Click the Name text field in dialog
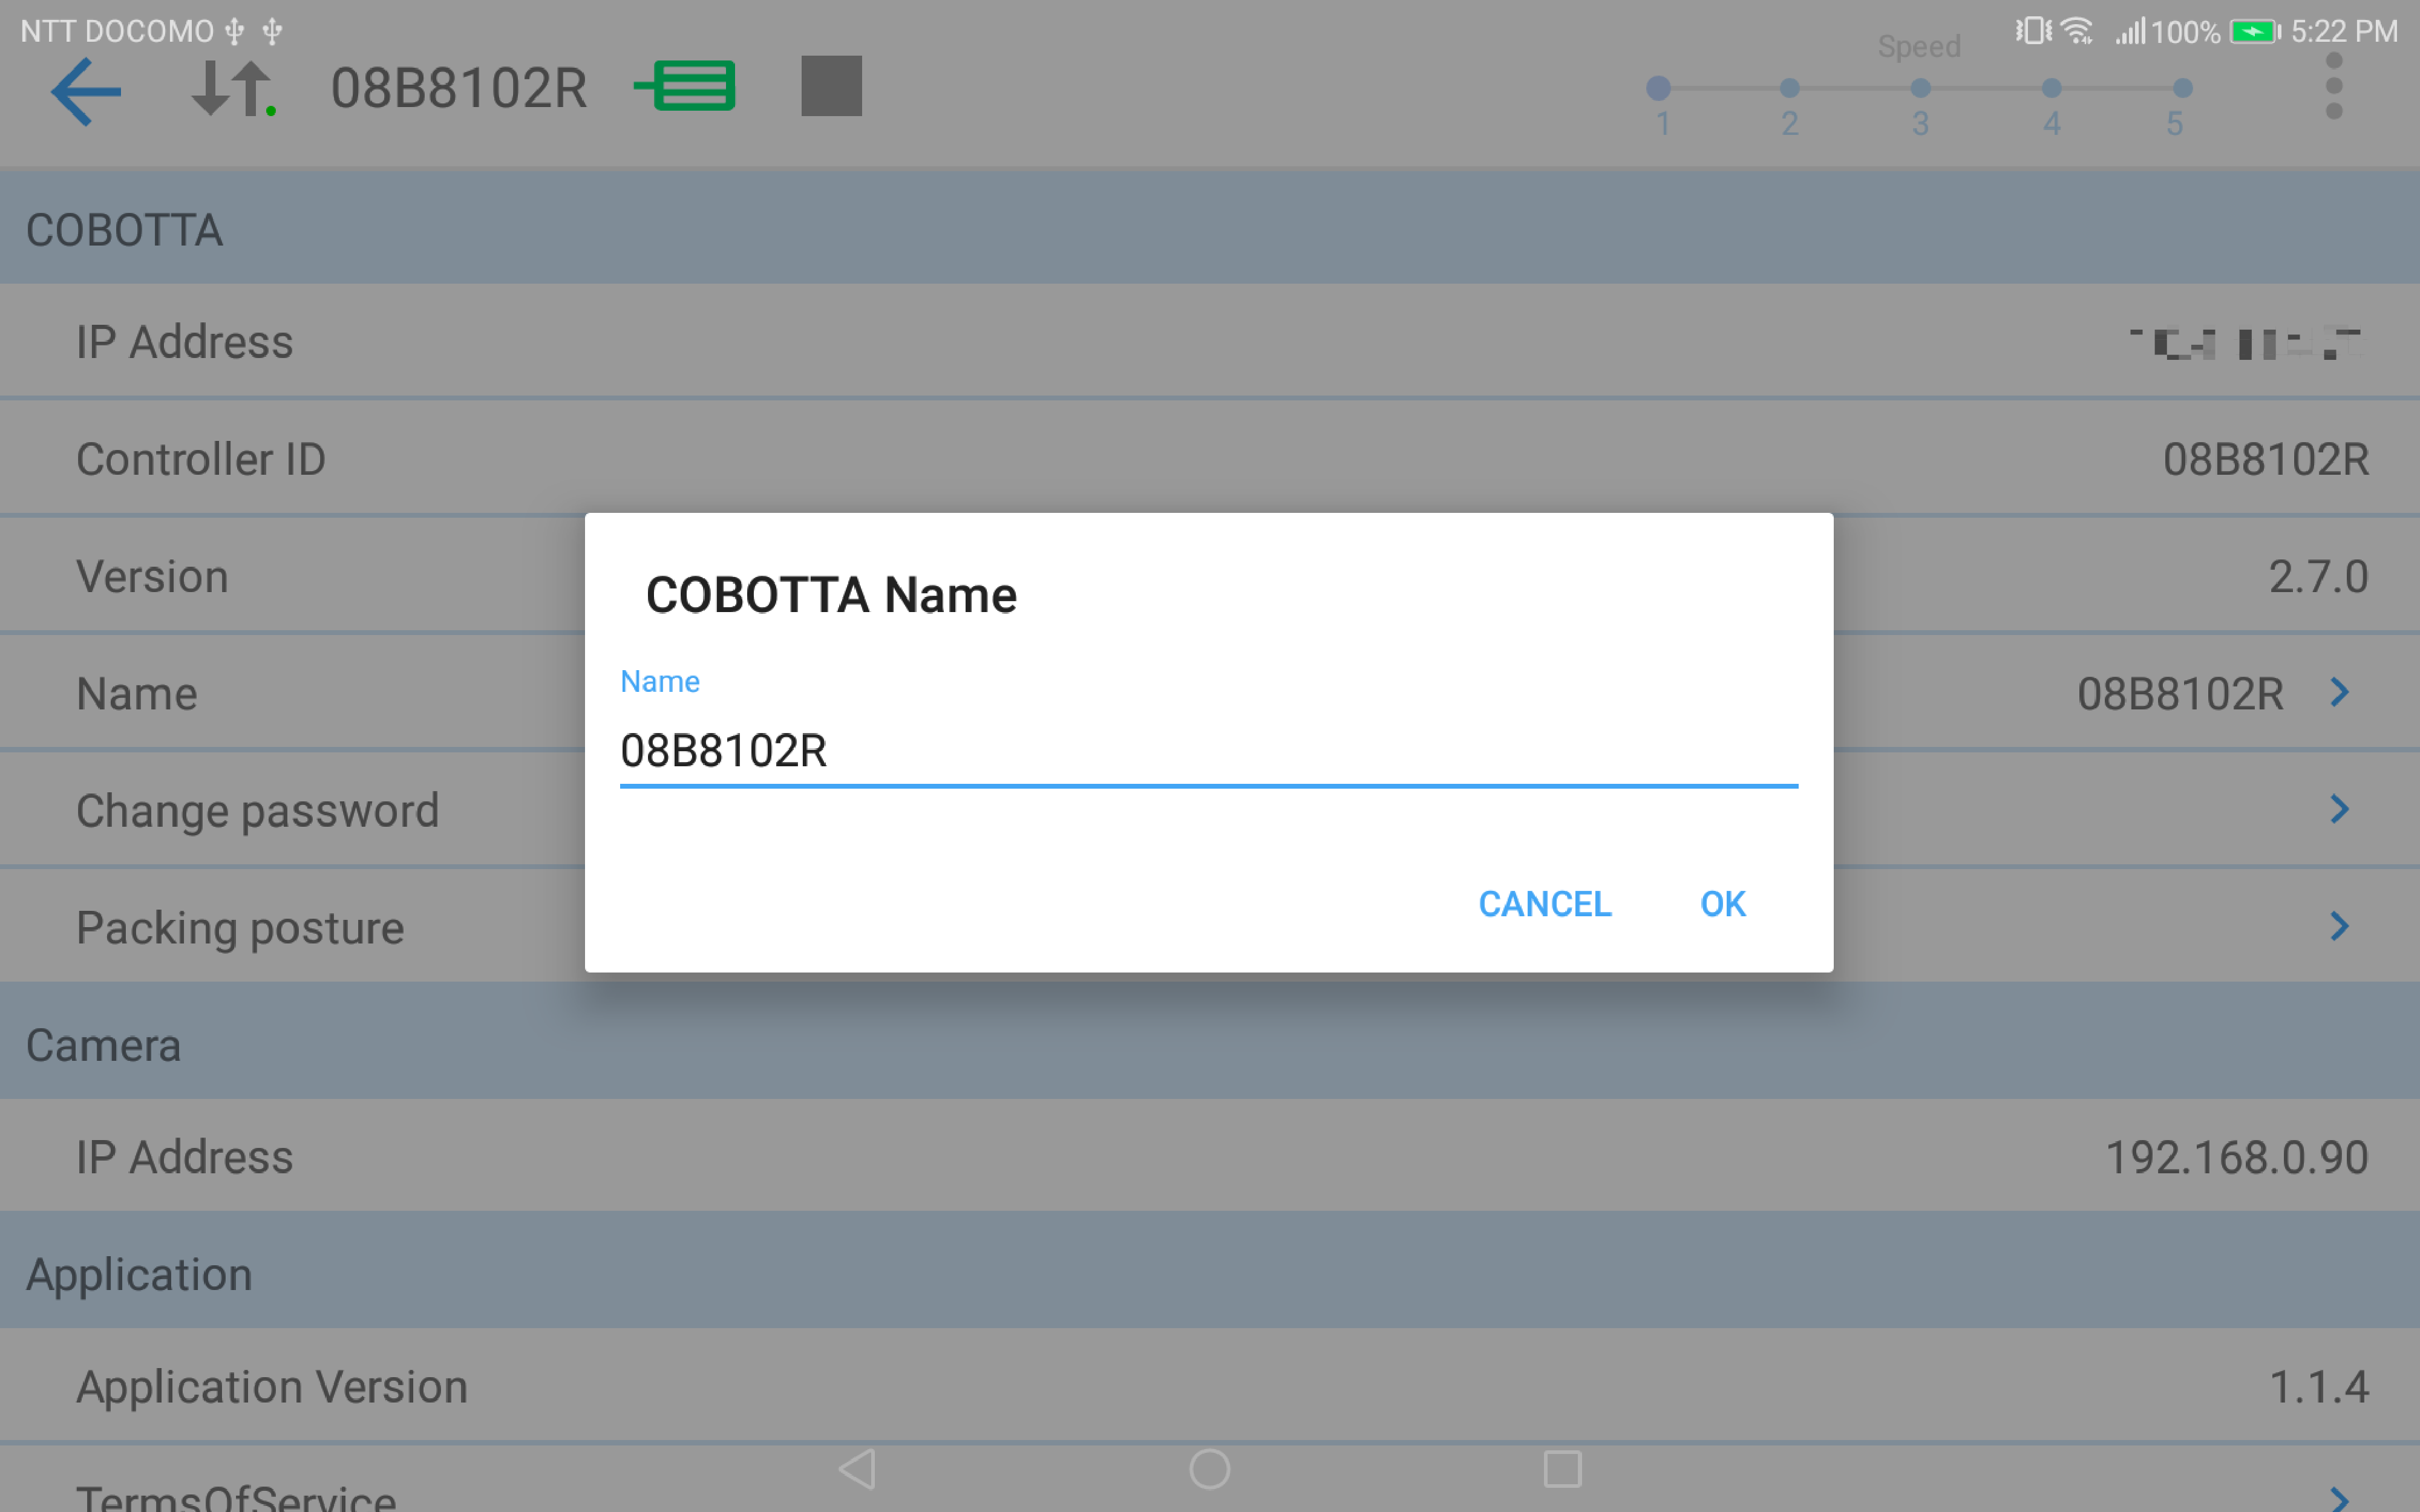 1208,751
